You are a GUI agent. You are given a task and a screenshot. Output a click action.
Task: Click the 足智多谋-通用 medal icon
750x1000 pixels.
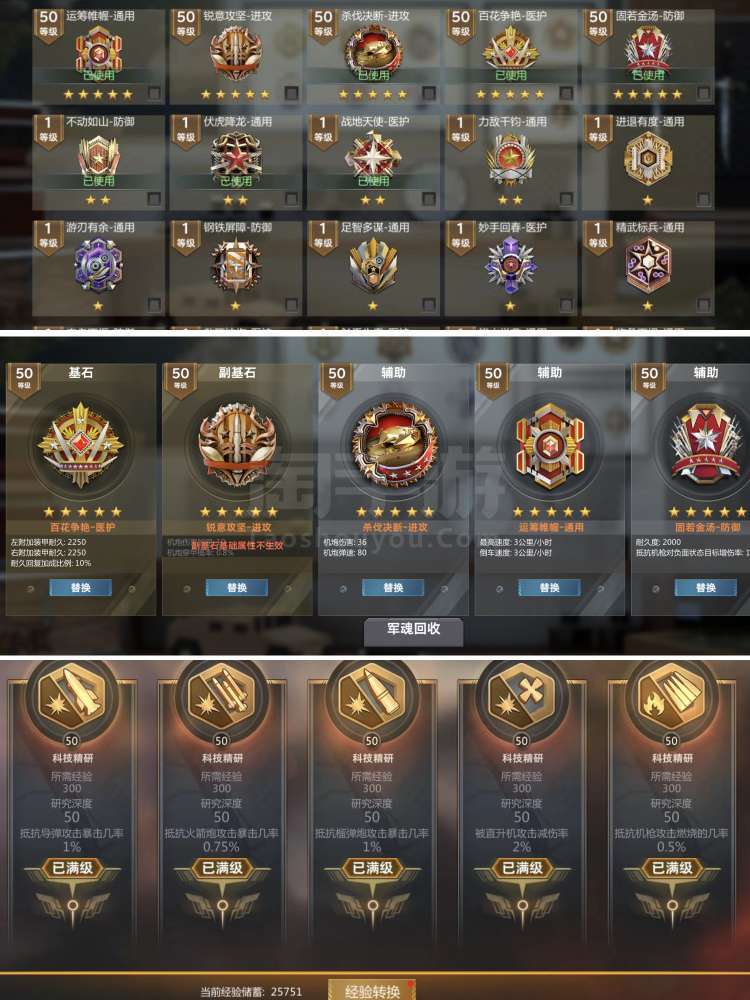[373, 263]
